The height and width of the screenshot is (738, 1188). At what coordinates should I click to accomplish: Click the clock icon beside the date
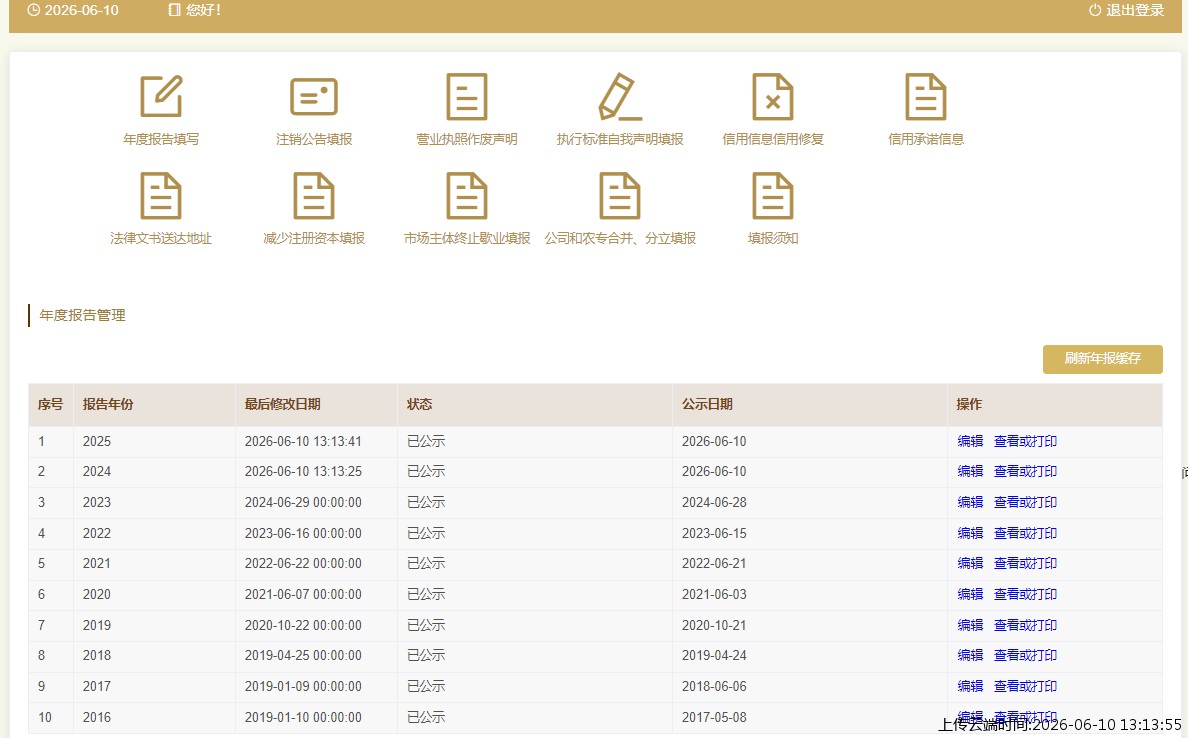pyautogui.click(x=33, y=11)
